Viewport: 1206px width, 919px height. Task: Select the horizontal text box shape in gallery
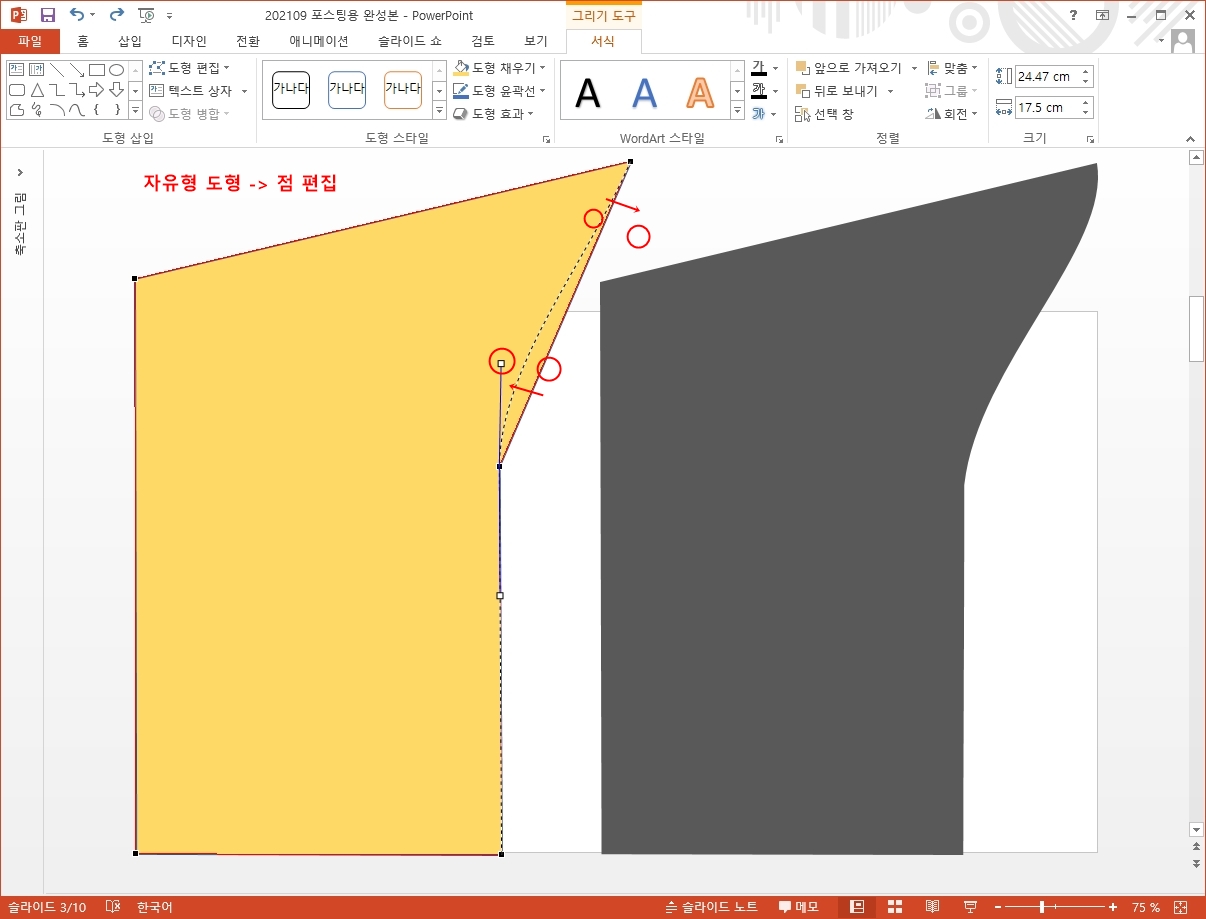(x=16, y=69)
